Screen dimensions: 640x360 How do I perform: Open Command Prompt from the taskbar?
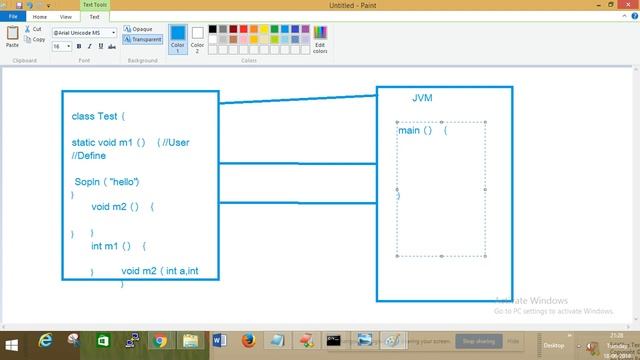pos(333,341)
